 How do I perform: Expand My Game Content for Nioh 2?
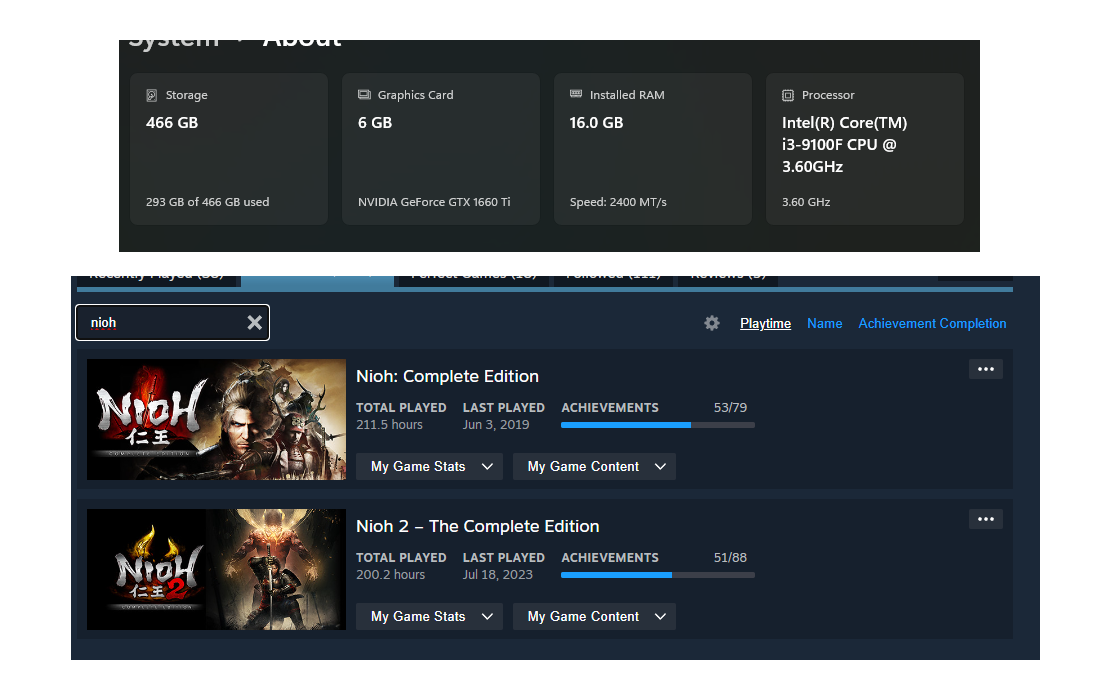click(594, 616)
